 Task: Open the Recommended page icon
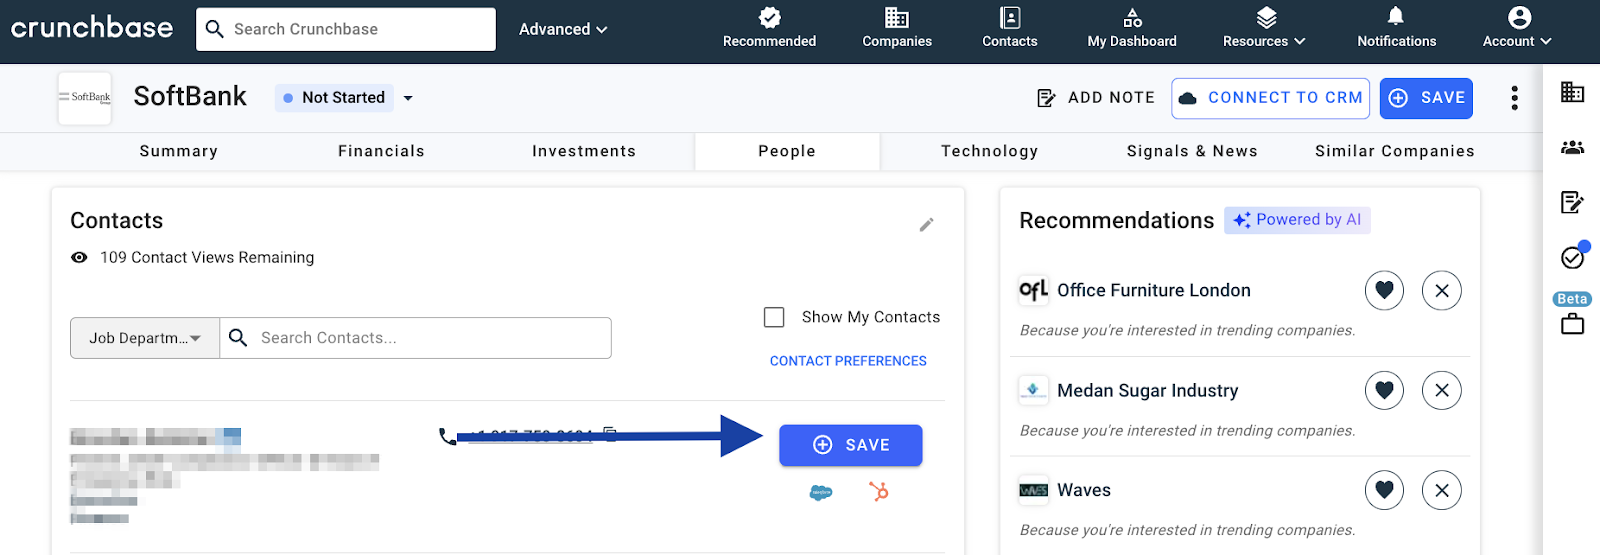(x=769, y=18)
